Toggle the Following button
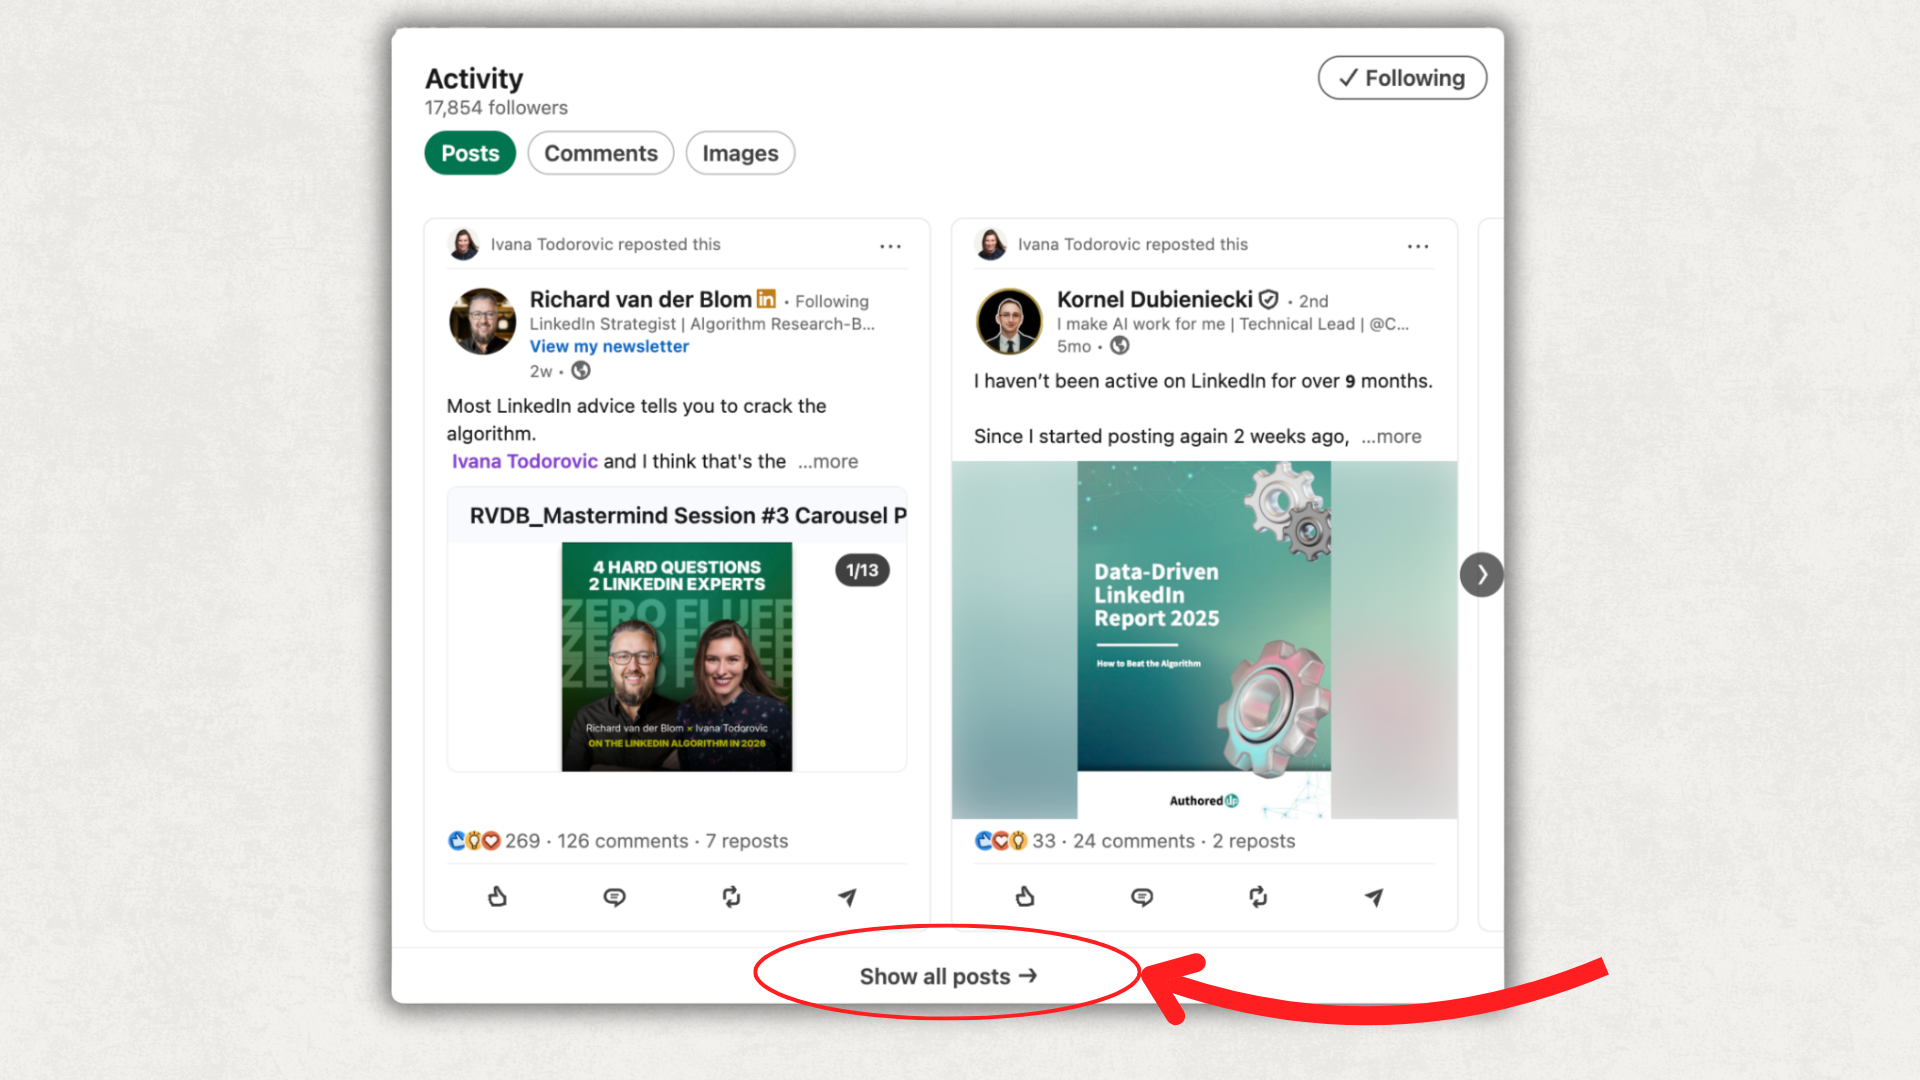This screenshot has width=1920, height=1080. pos(1402,78)
